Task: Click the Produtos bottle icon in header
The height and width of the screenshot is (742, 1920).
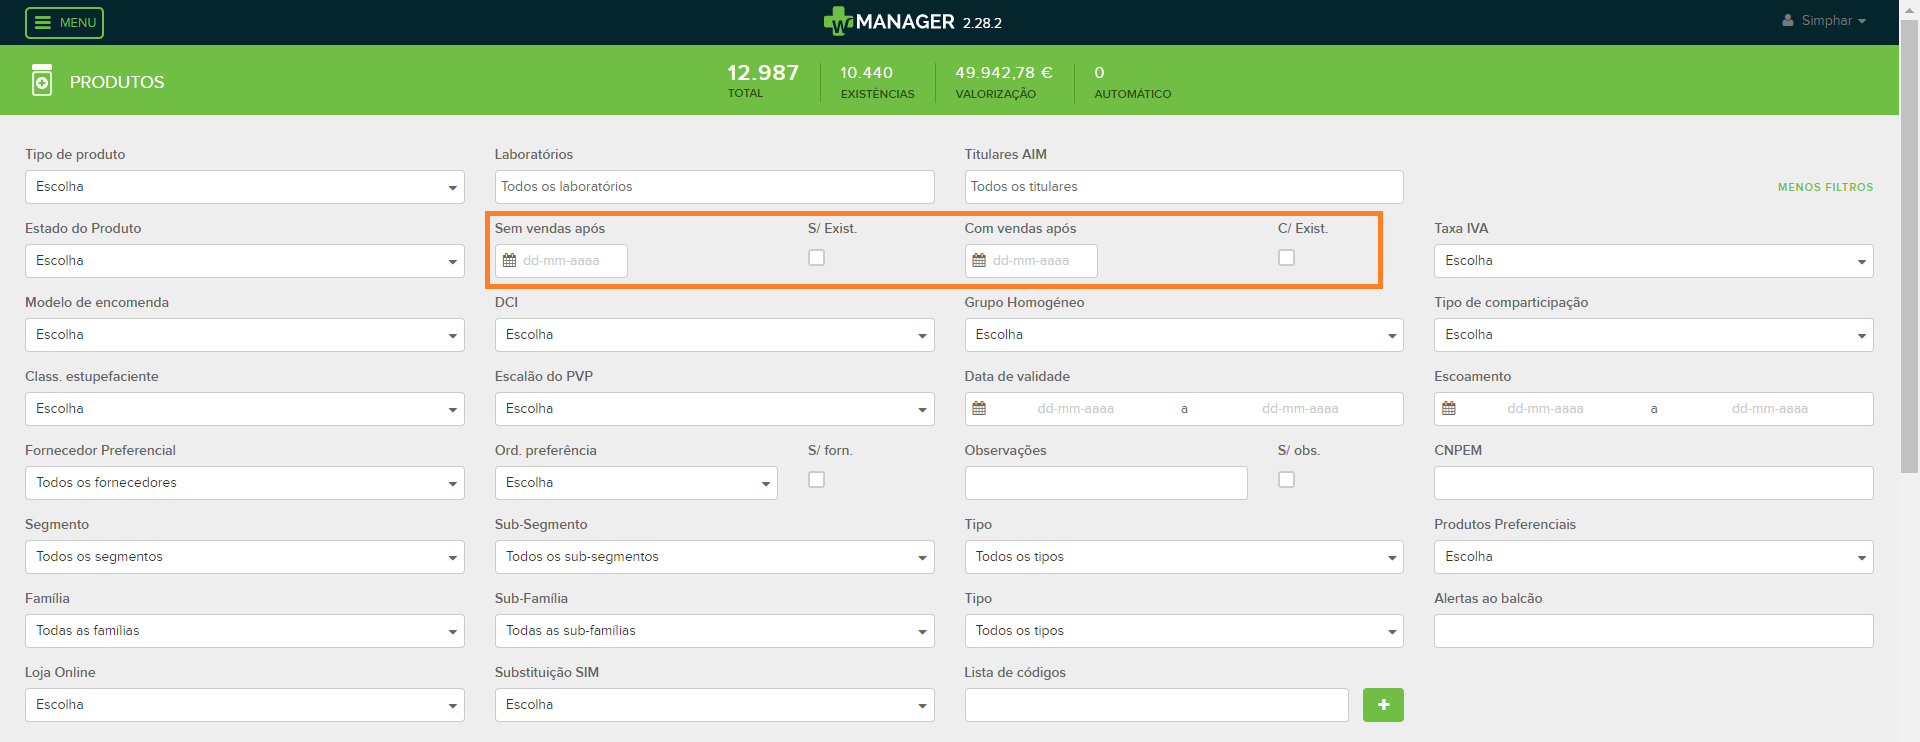Action: point(42,81)
